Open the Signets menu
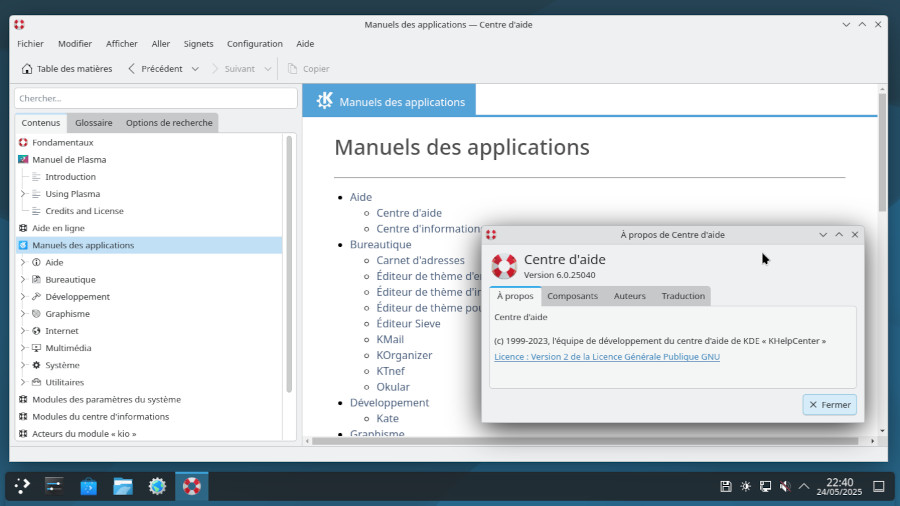The height and width of the screenshot is (506, 900). click(199, 44)
